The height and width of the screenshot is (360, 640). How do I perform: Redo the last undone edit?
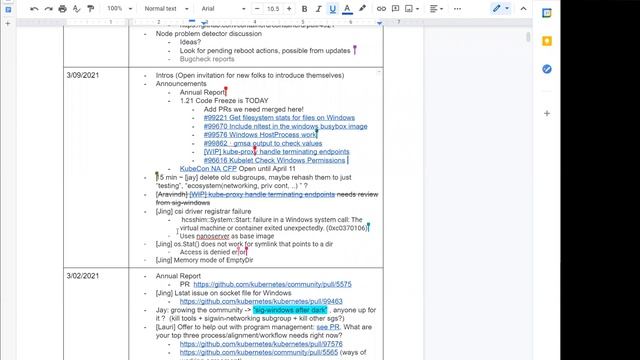pyautogui.click(x=48, y=9)
